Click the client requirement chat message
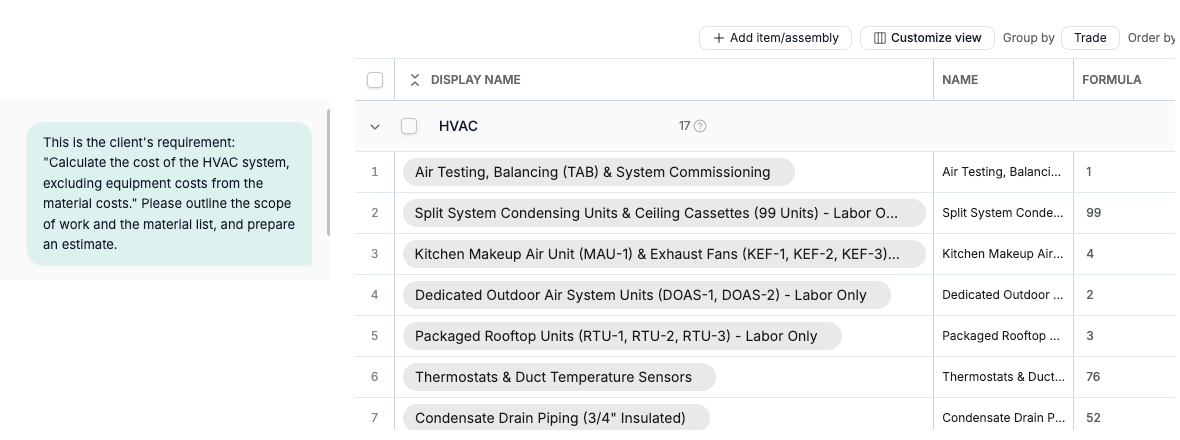 (169, 193)
